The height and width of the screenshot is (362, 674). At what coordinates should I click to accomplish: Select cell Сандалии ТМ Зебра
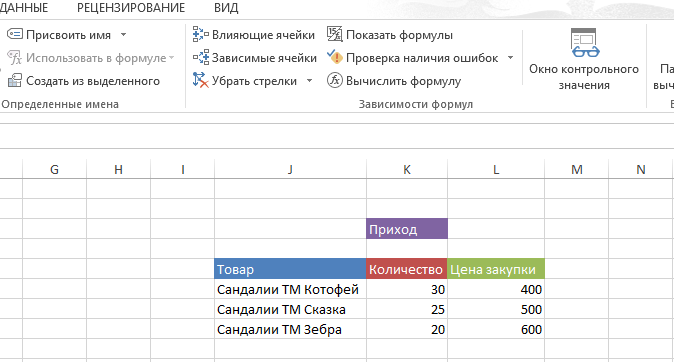tap(290, 329)
